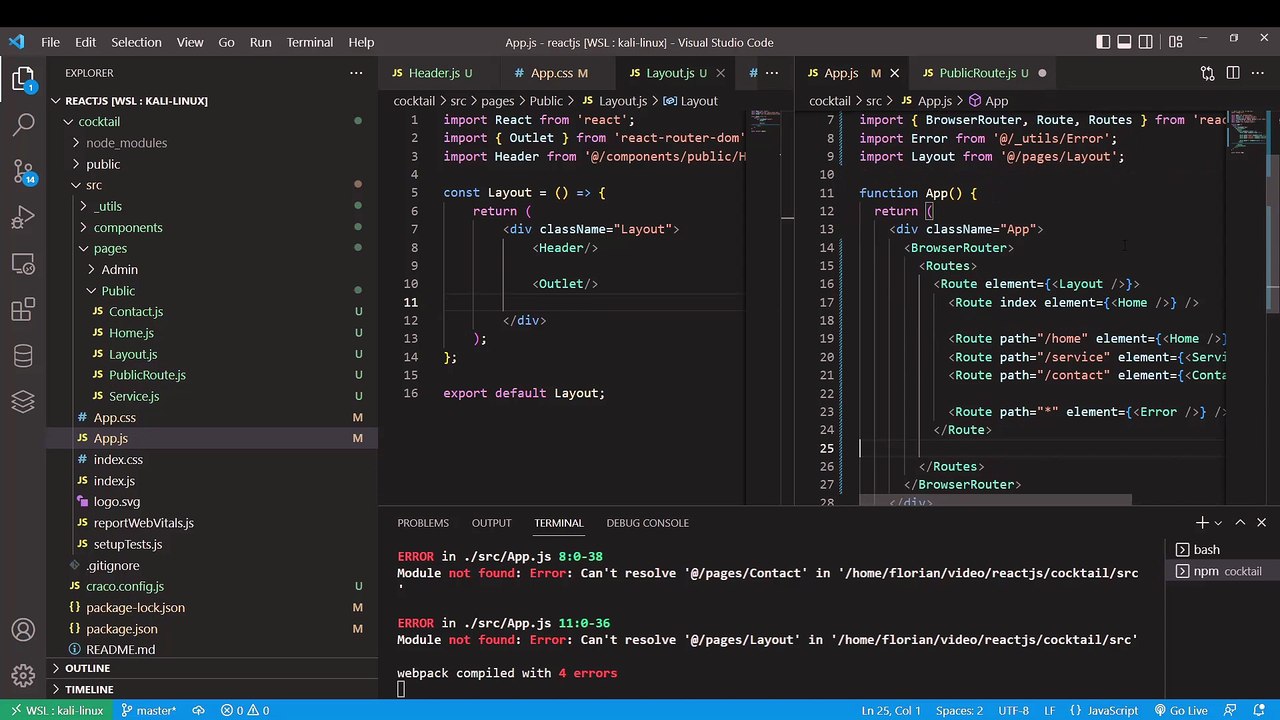Start Go Live server
The image size is (1280, 720).
click(1180, 710)
